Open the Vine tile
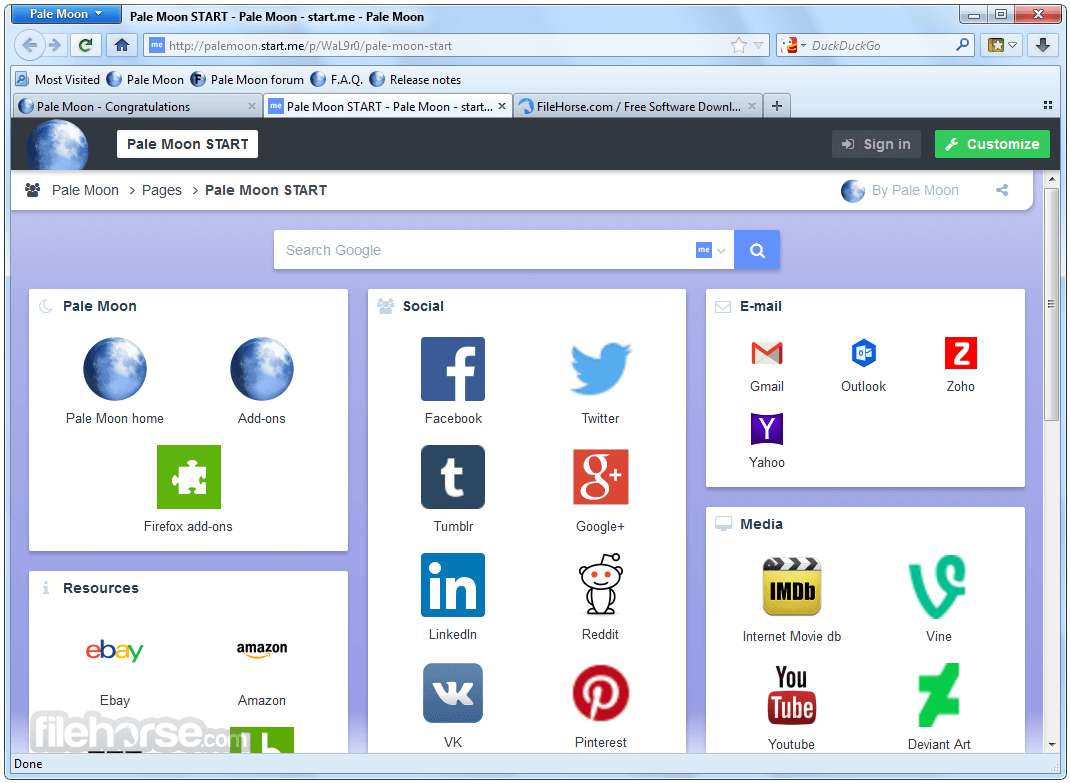 tap(938, 586)
